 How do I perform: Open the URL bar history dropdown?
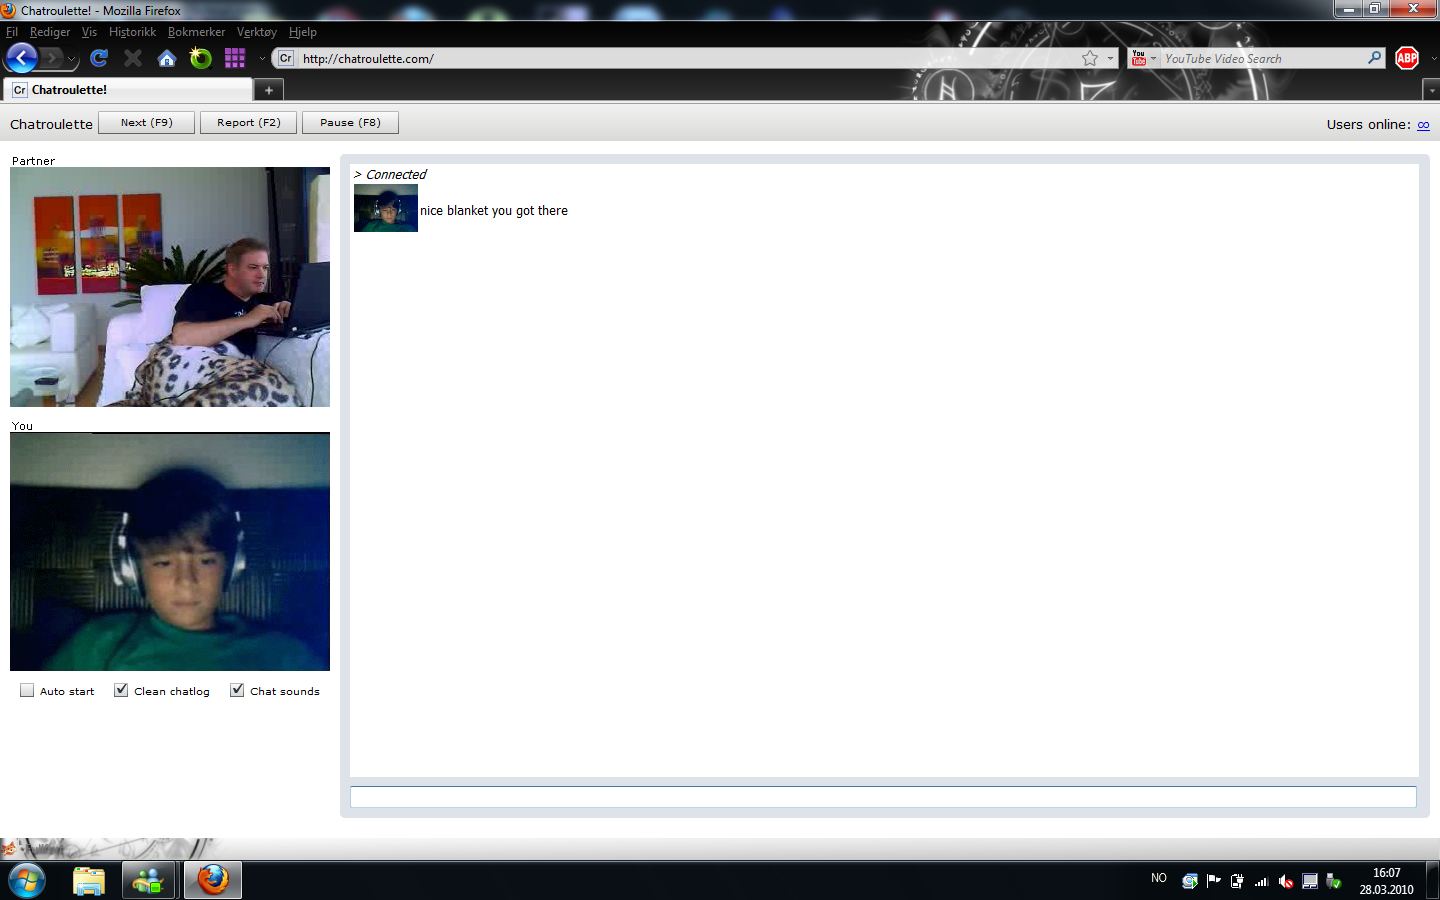tap(1110, 59)
